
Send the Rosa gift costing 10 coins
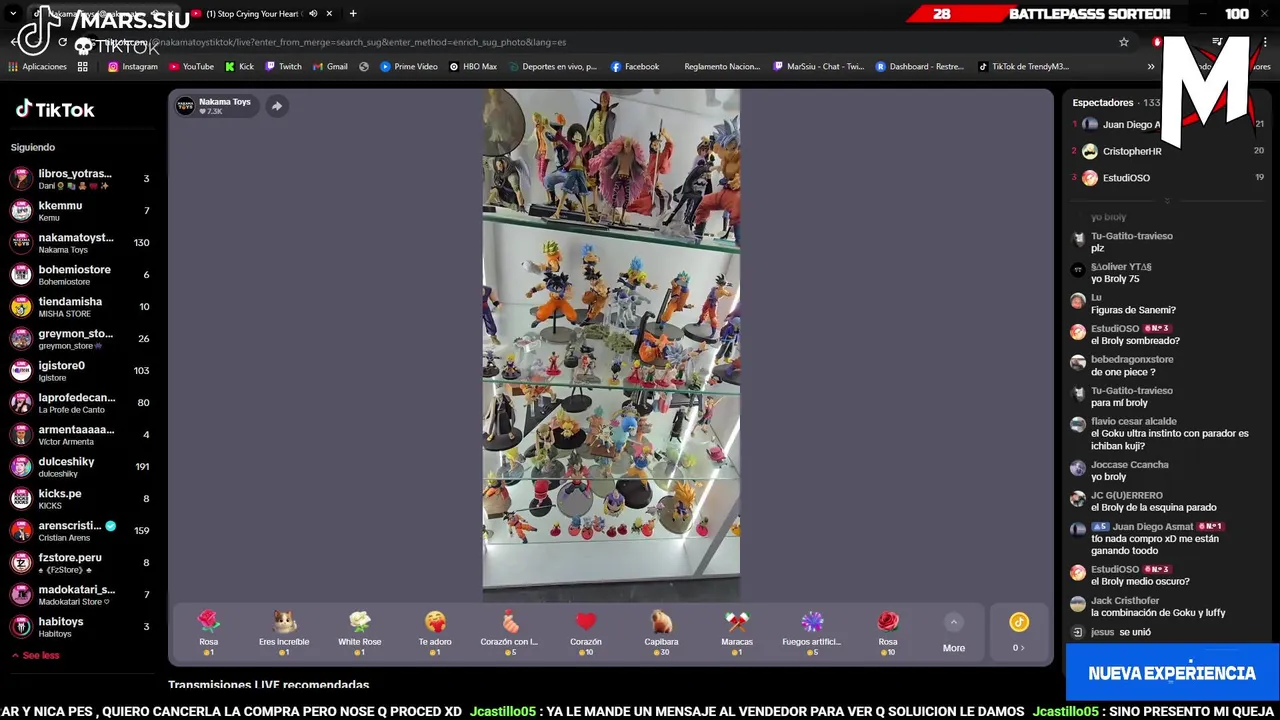888,633
